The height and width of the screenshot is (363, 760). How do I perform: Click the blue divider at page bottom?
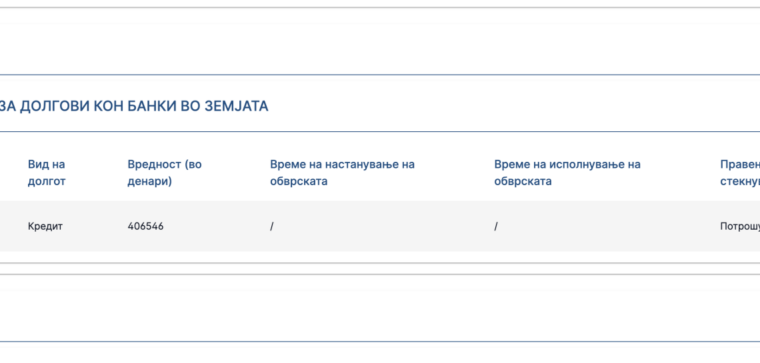(x=380, y=341)
